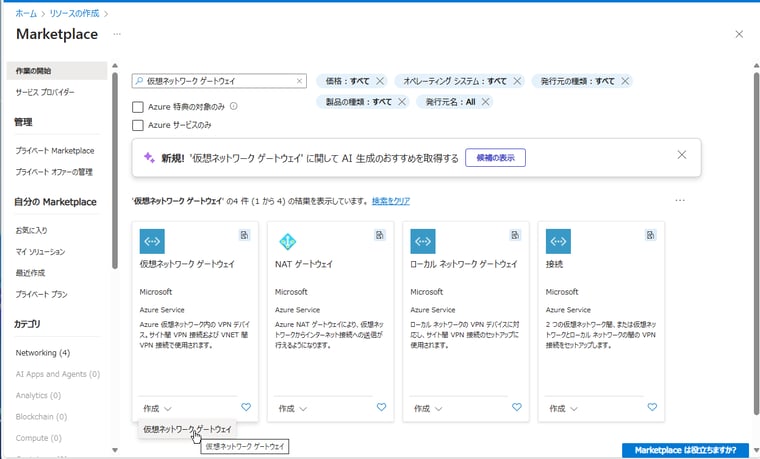
Task: Click the 仮想ネットワーク ゲートウェイ card icon
Action: 152,241
